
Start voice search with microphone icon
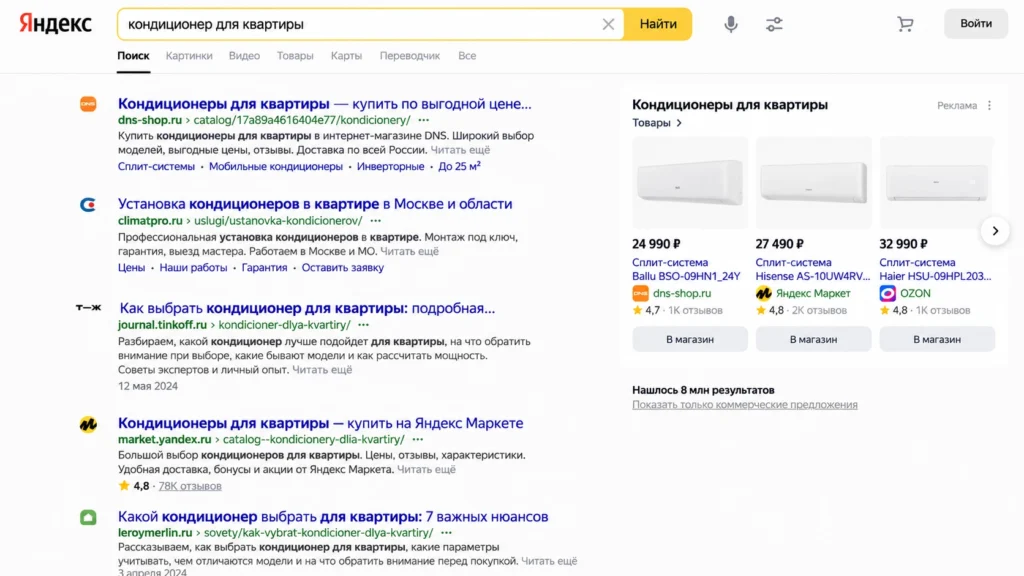[x=731, y=24]
